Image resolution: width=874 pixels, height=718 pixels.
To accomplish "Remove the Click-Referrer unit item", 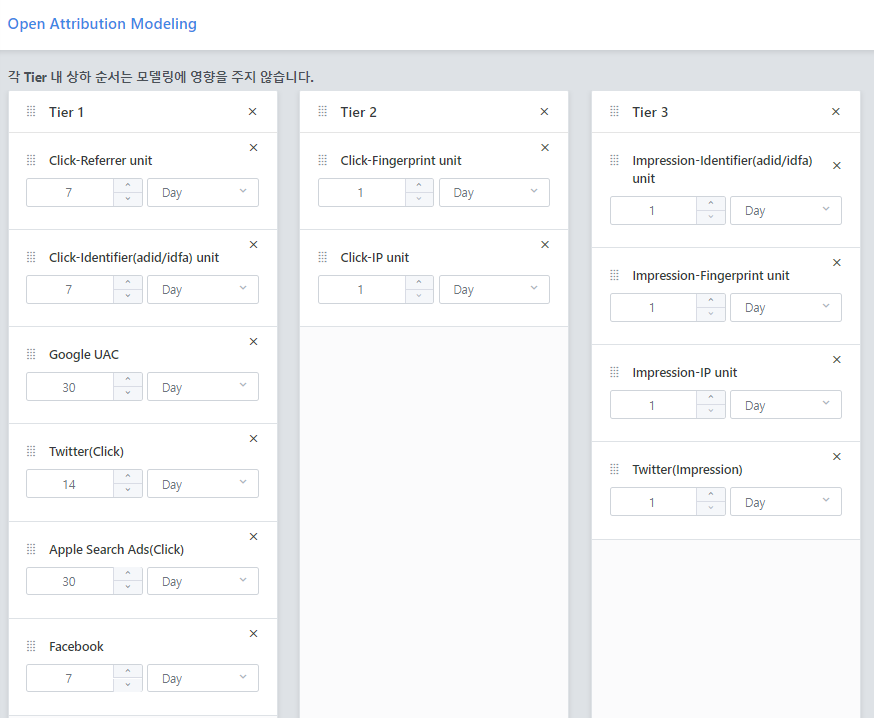I will tap(253, 148).
